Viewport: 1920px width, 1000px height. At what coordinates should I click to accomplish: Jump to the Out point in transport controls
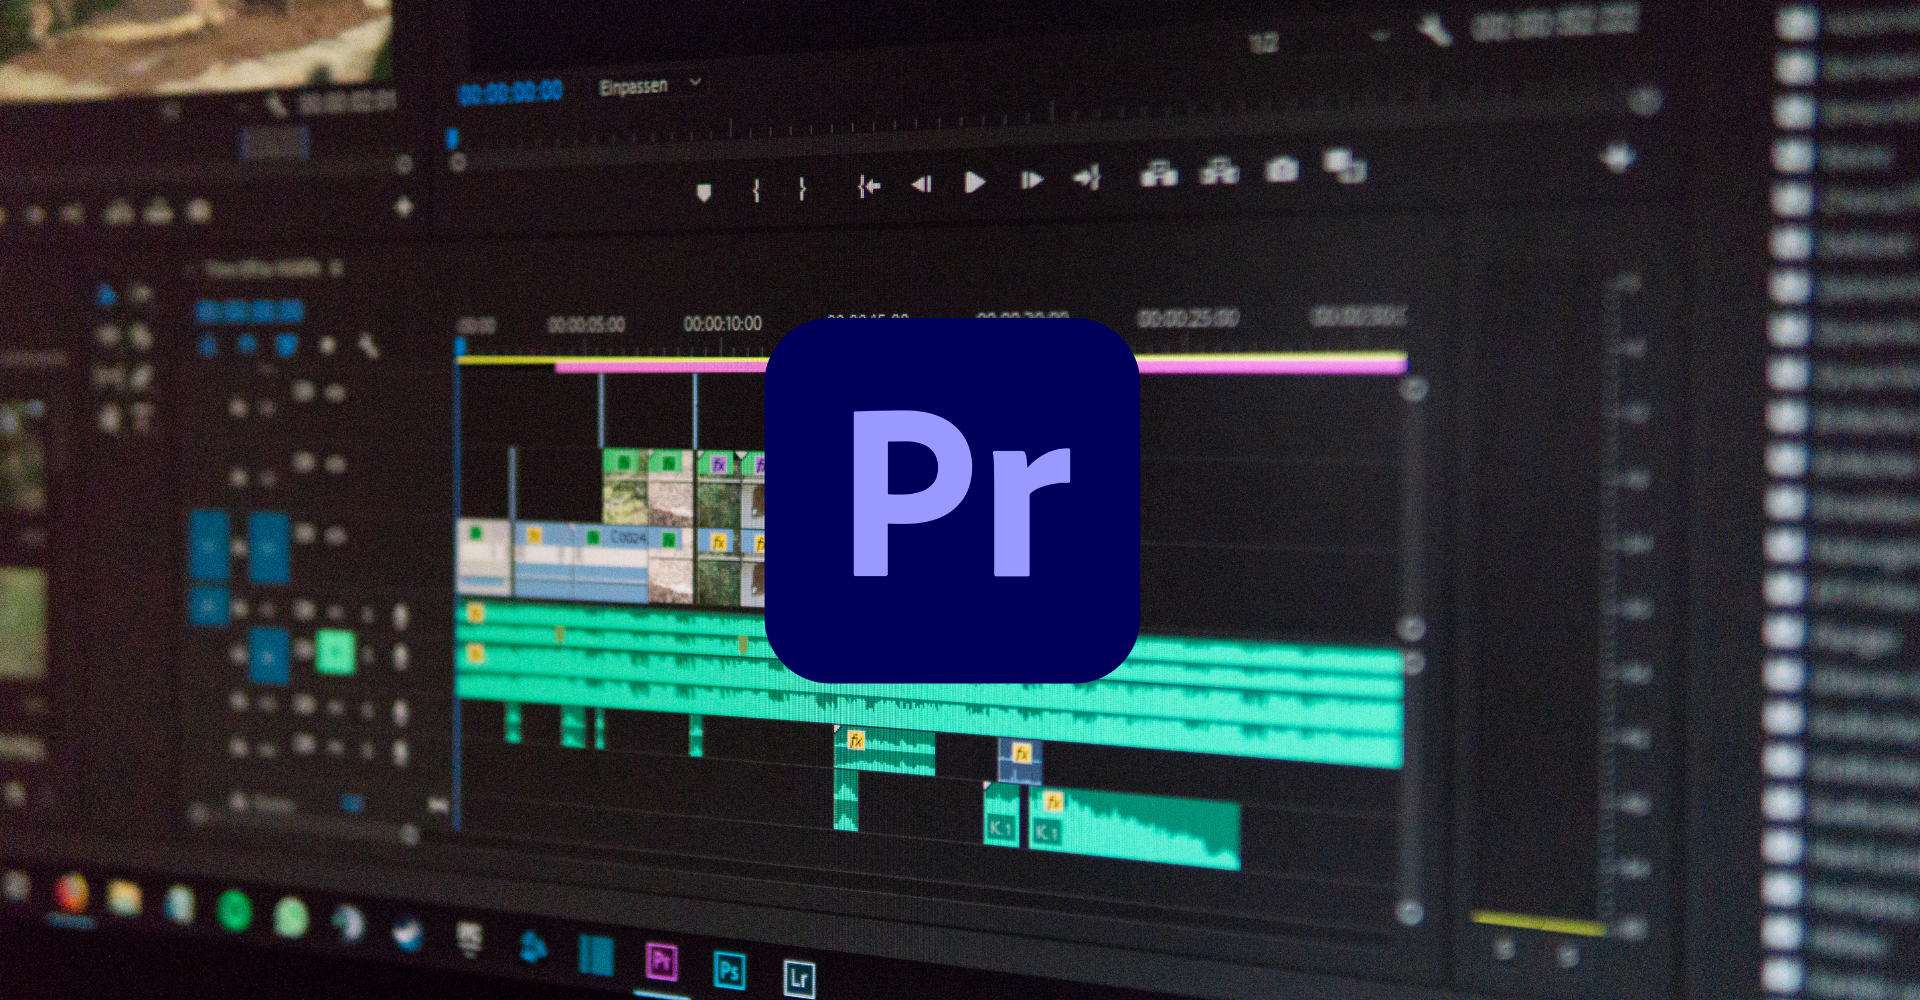(x=1087, y=178)
